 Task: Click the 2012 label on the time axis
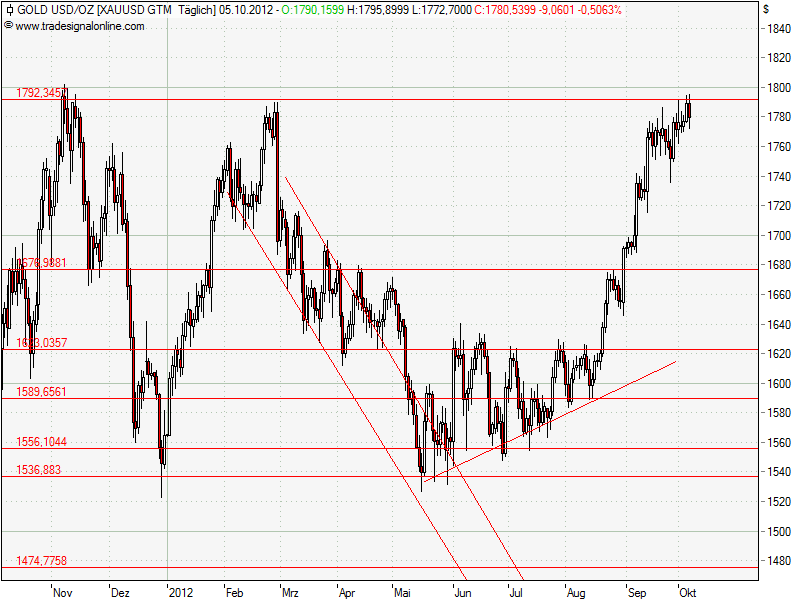(x=181, y=592)
